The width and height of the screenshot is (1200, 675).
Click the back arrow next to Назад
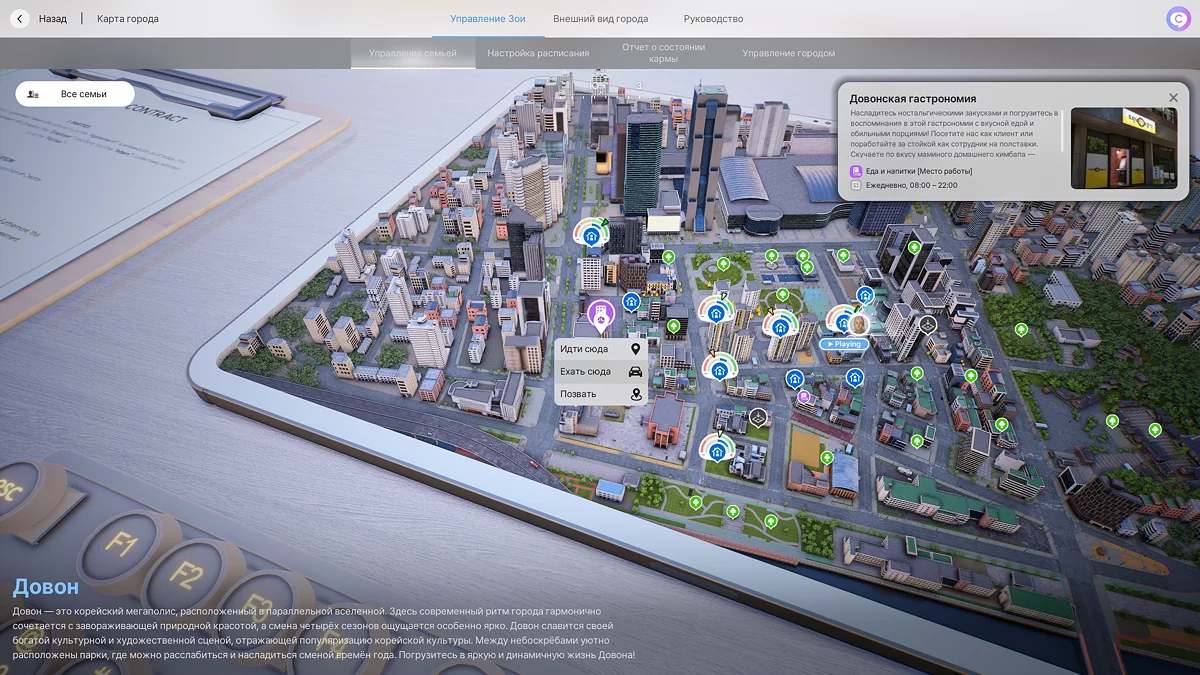tap(19, 19)
